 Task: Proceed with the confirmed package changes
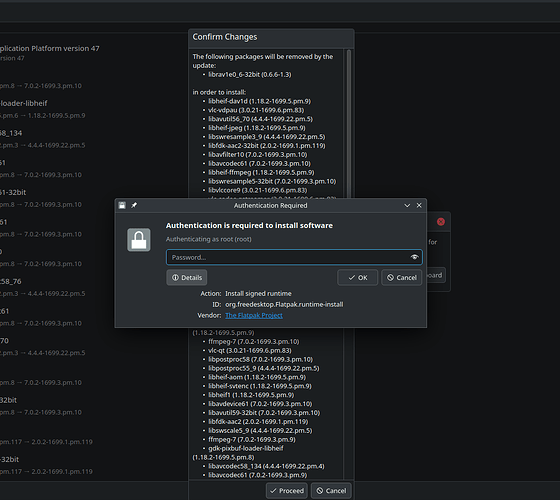287,491
